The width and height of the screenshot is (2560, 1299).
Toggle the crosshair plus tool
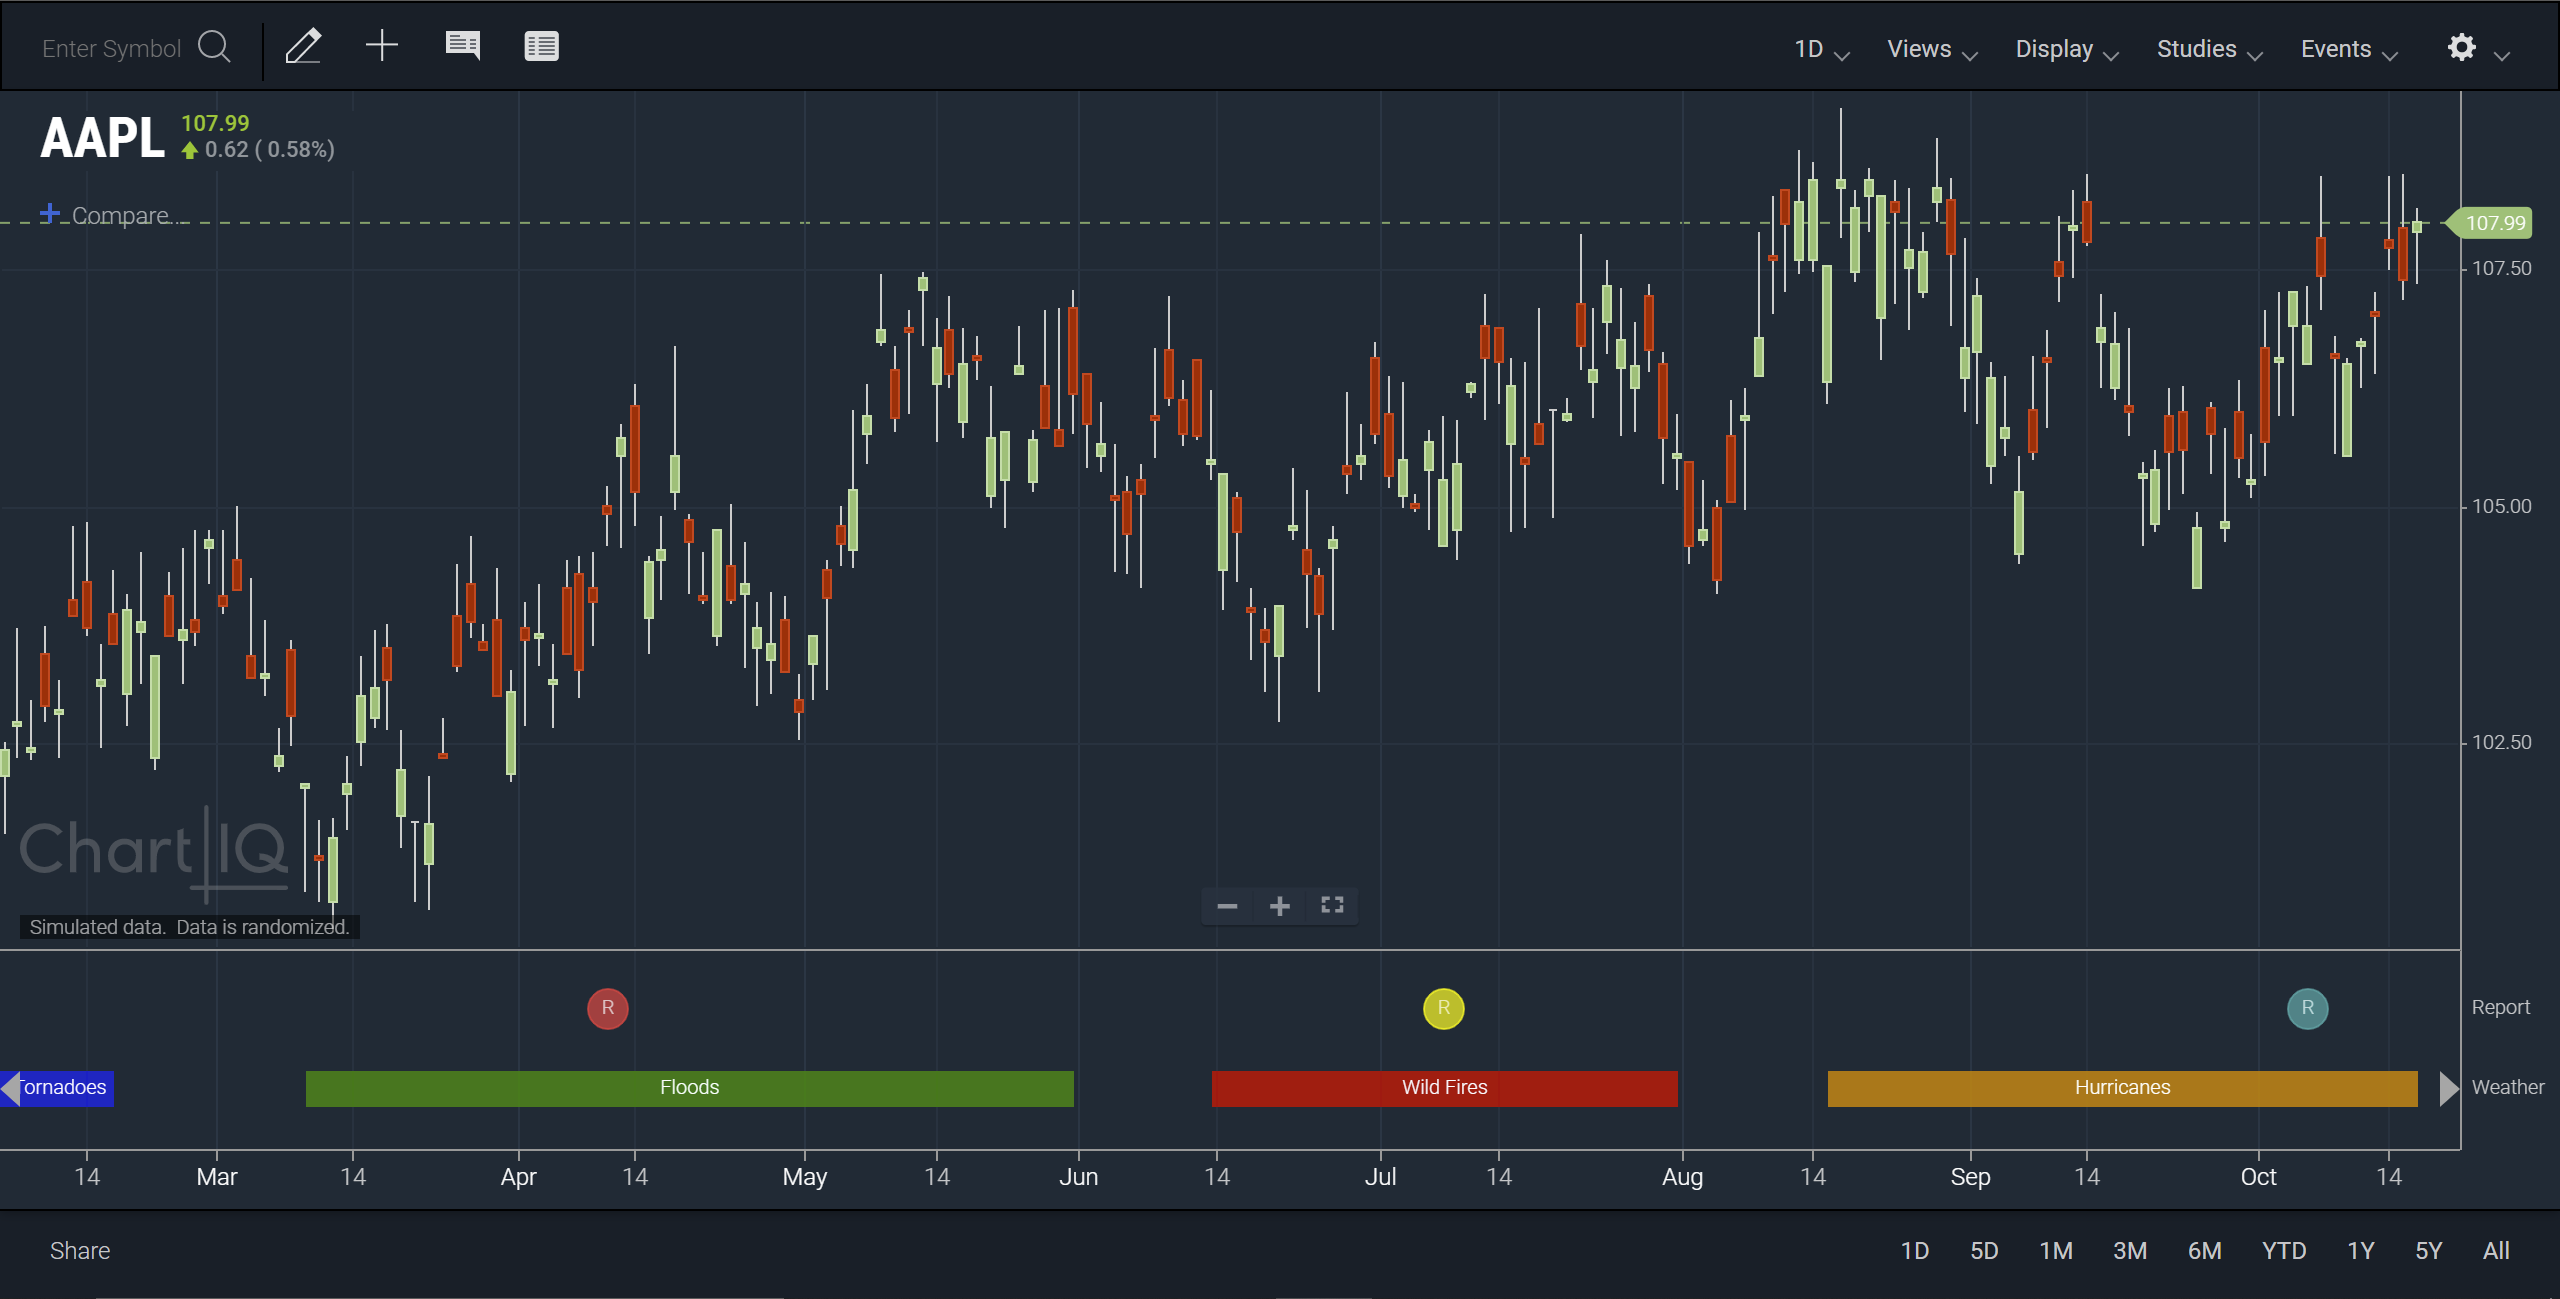(382, 45)
